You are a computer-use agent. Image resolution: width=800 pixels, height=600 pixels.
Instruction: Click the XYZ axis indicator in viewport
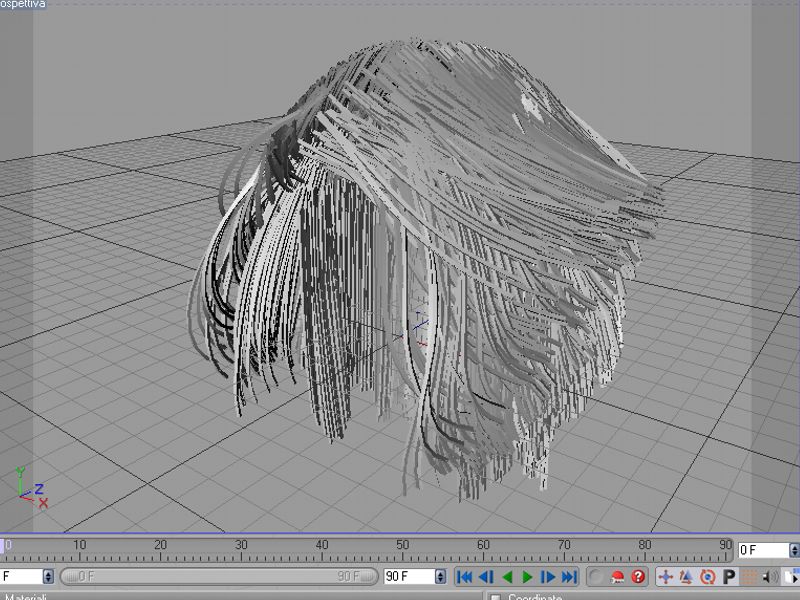(32, 488)
